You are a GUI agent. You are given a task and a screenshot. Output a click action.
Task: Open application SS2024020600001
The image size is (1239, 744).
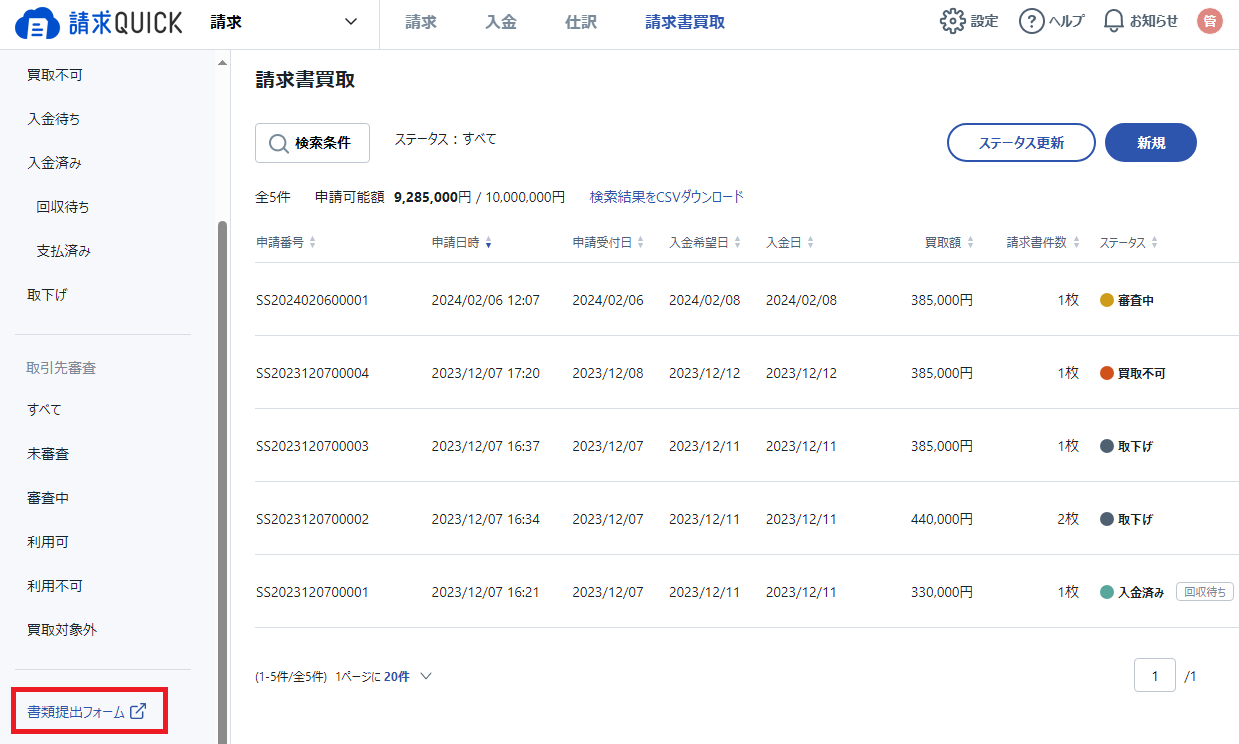[x=312, y=300]
